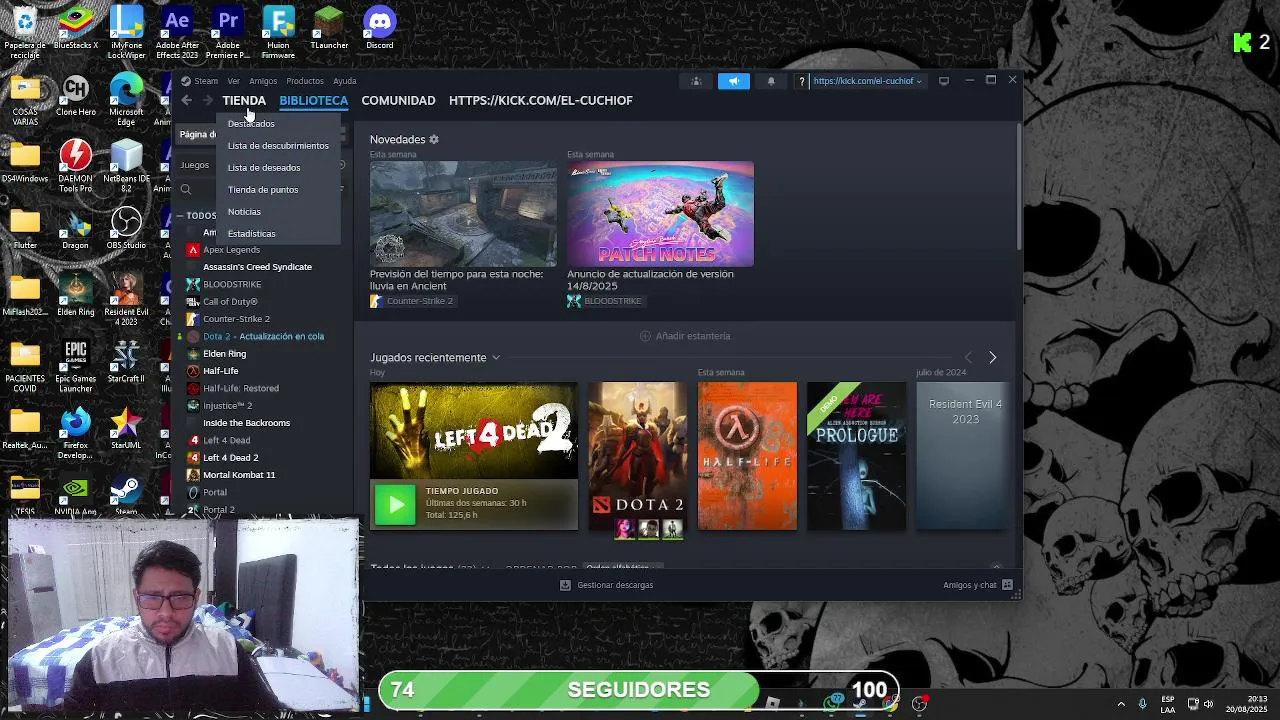Click the next arrow in Jugados recientemente

(992, 357)
